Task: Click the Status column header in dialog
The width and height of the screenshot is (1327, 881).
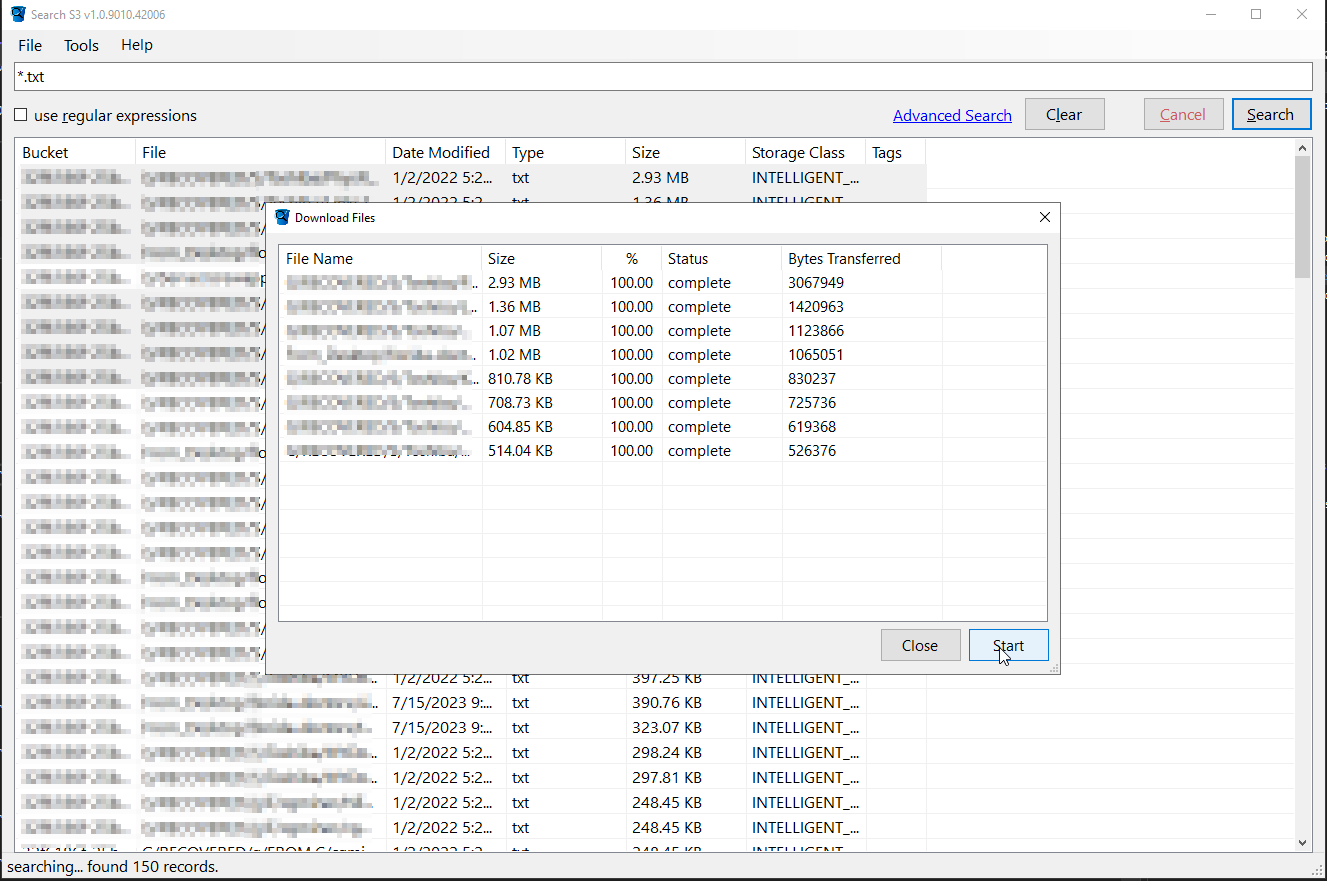Action: (x=722, y=258)
